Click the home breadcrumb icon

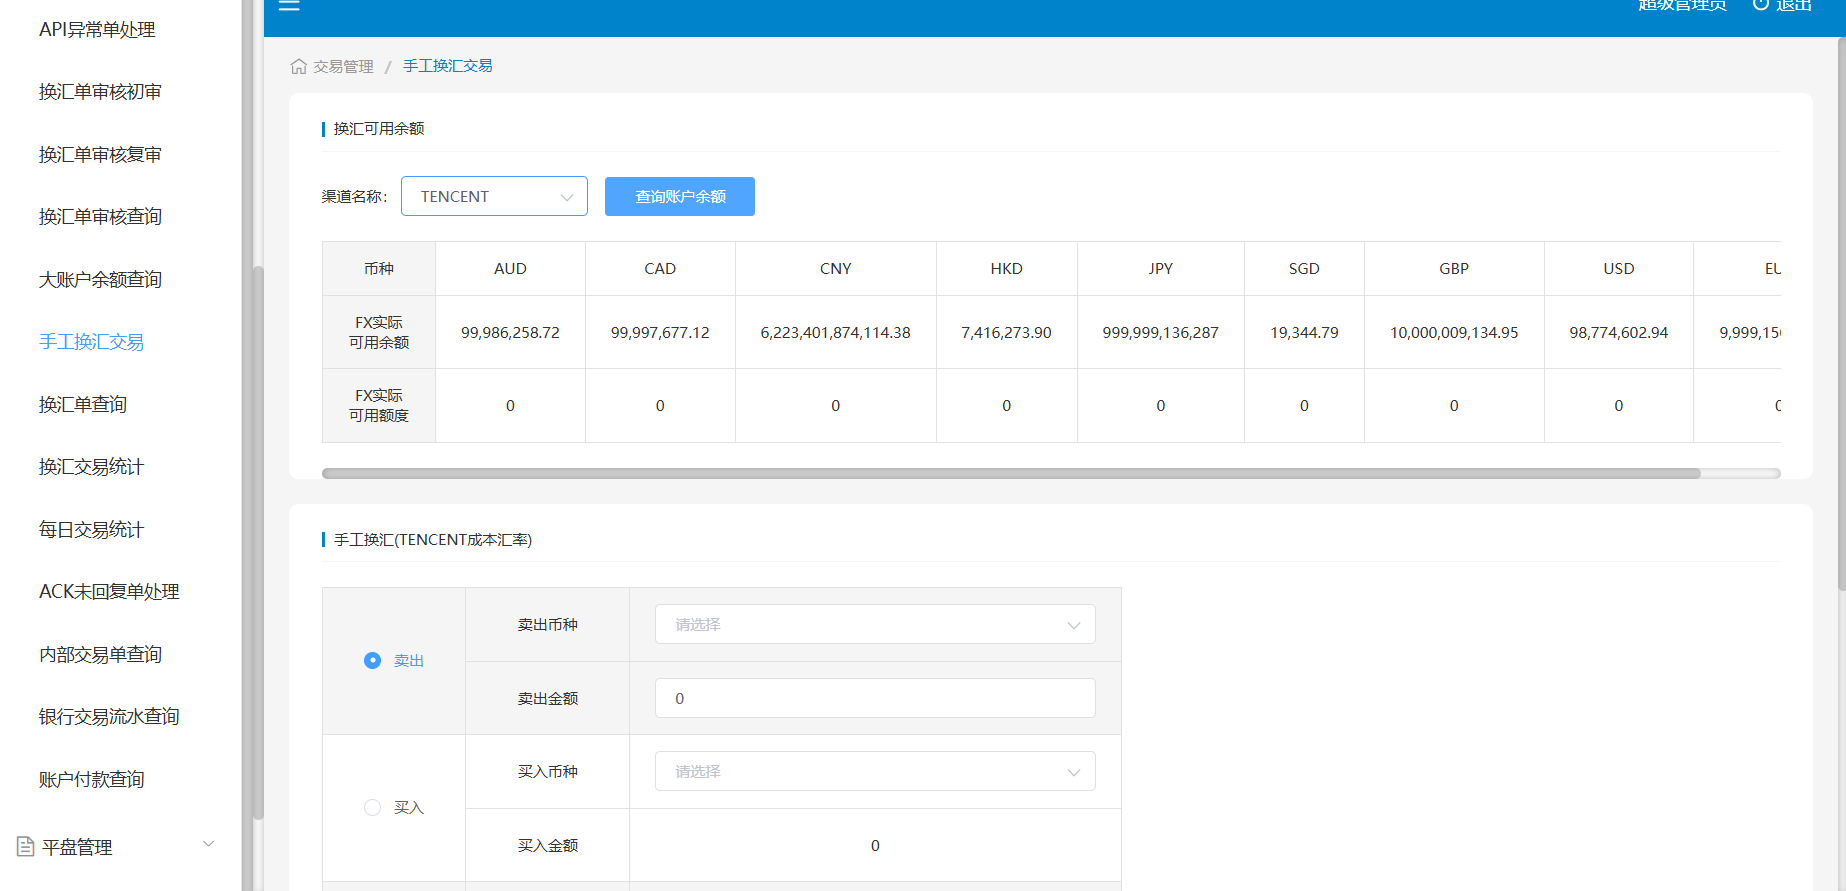click(x=298, y=66)
